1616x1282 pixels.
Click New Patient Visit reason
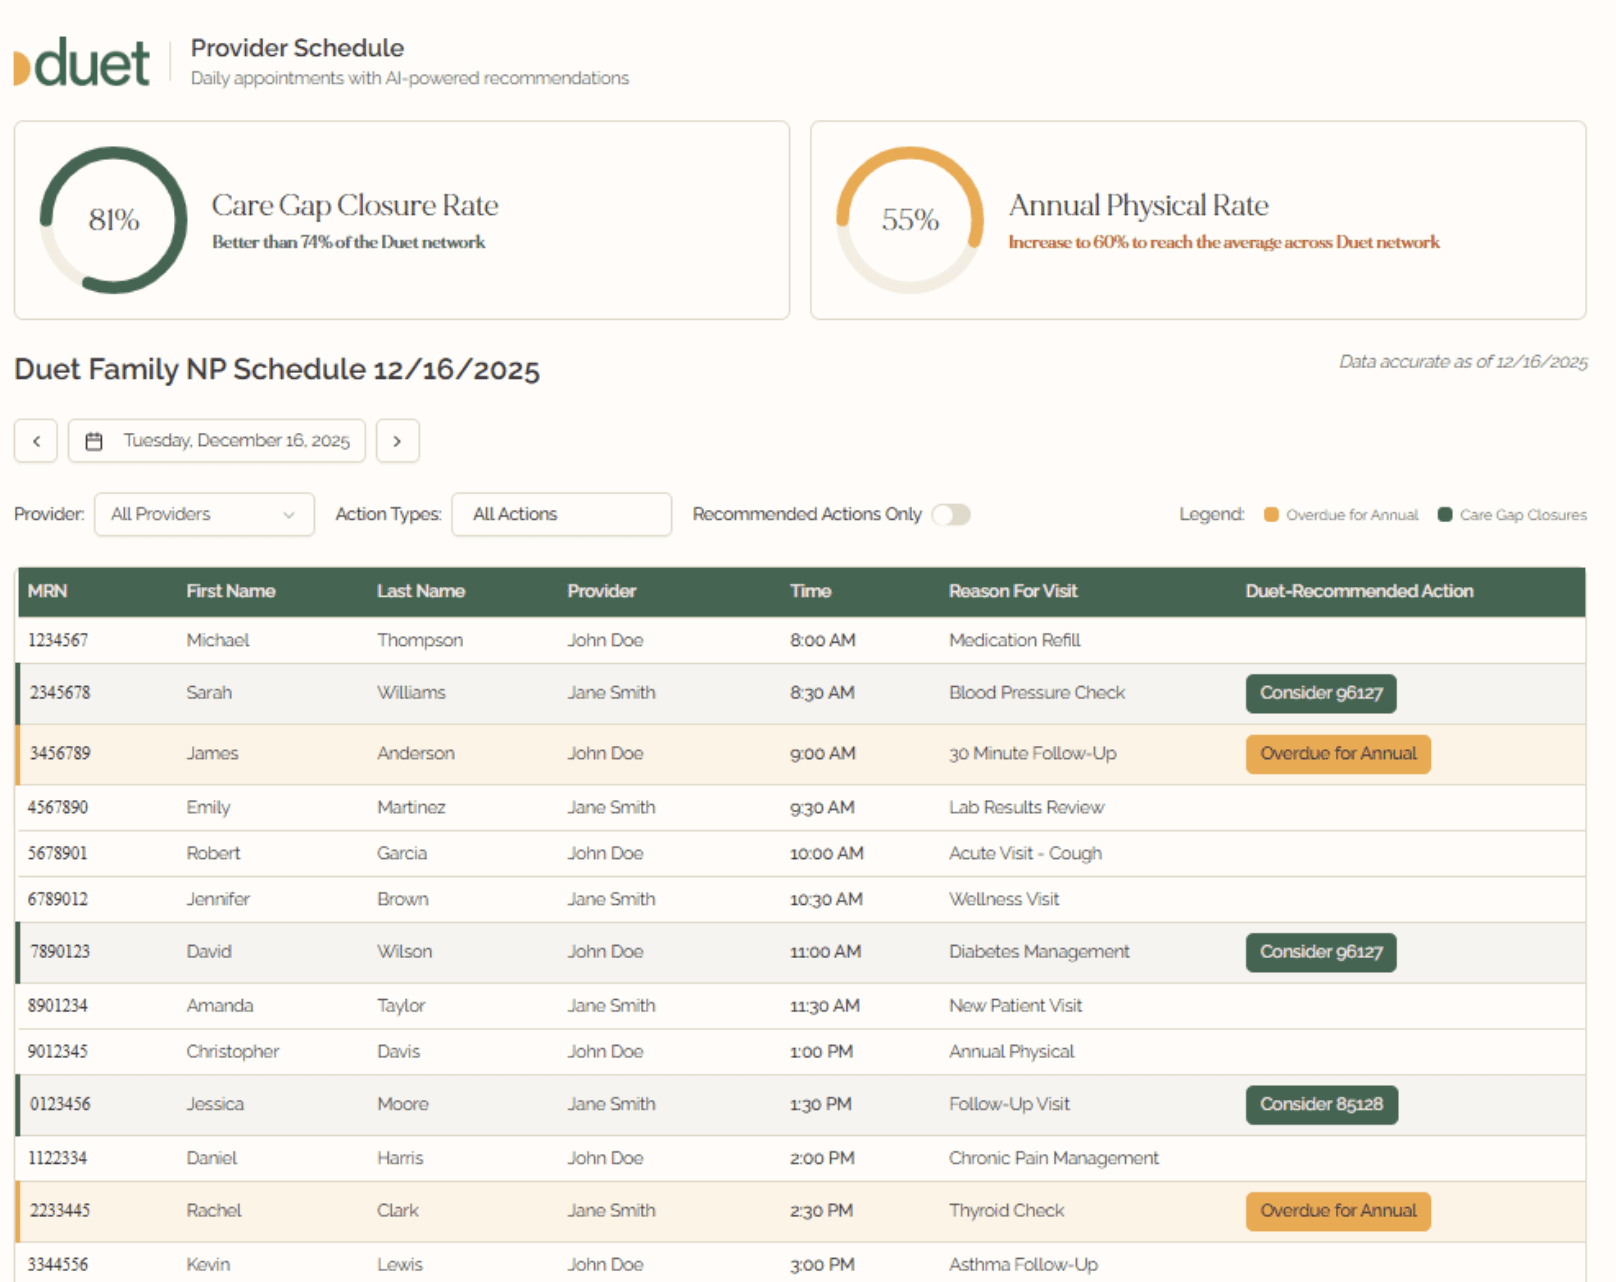pyautogui.click(x=1015, y=1006)
